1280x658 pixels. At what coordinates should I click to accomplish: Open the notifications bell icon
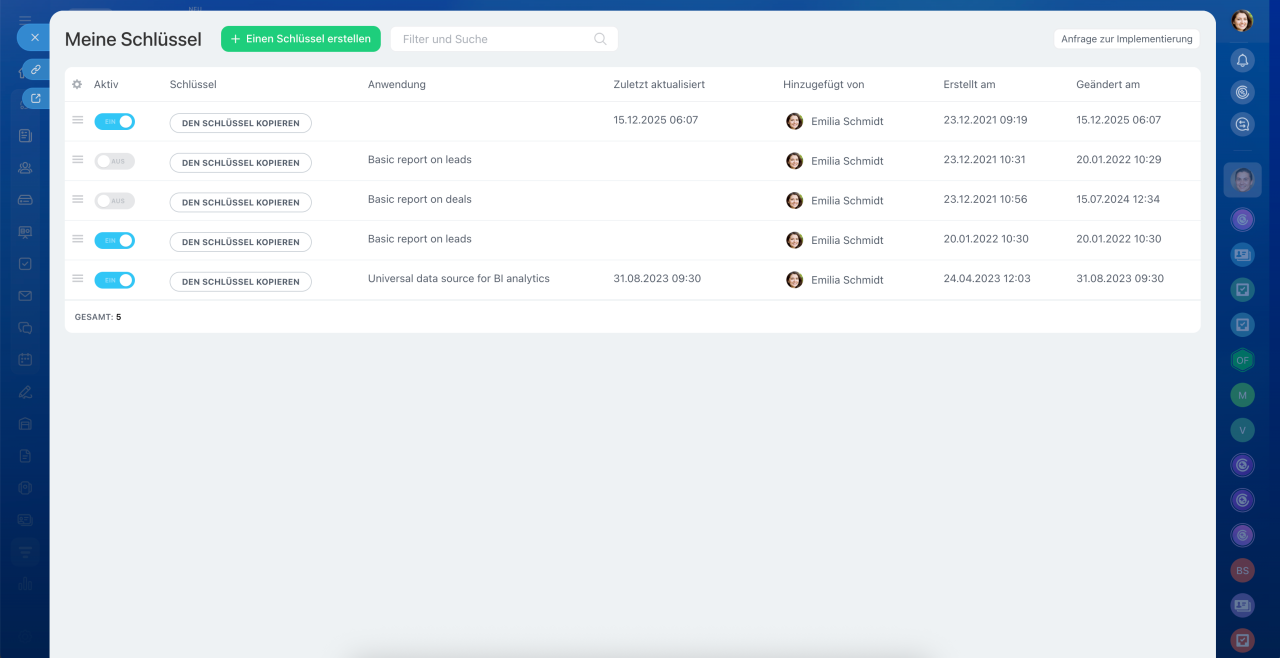tap(1242, 60)
